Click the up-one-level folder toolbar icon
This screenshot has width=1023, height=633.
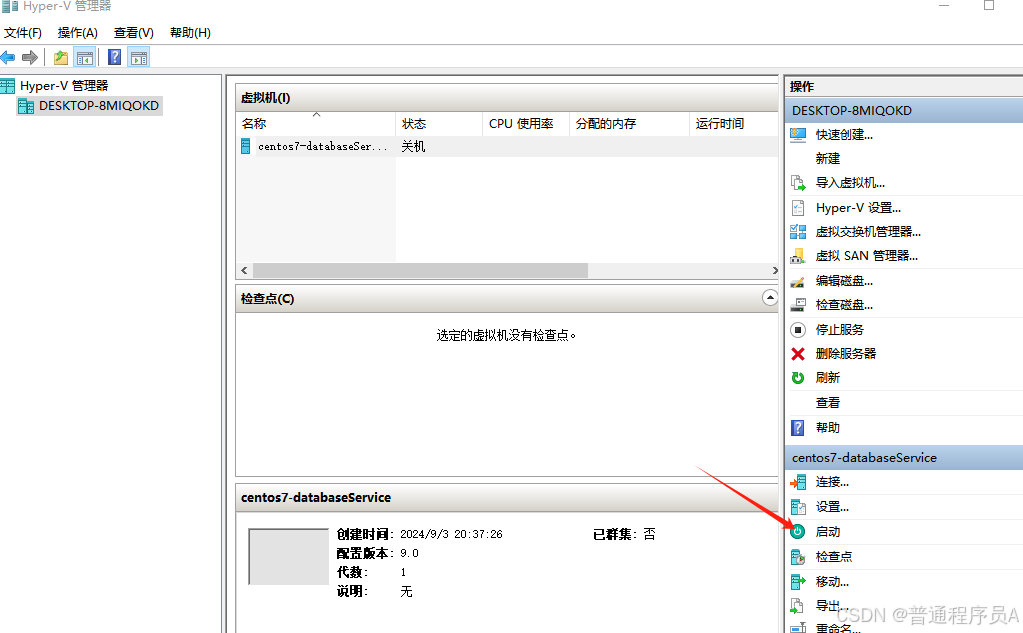click(61, 57)
